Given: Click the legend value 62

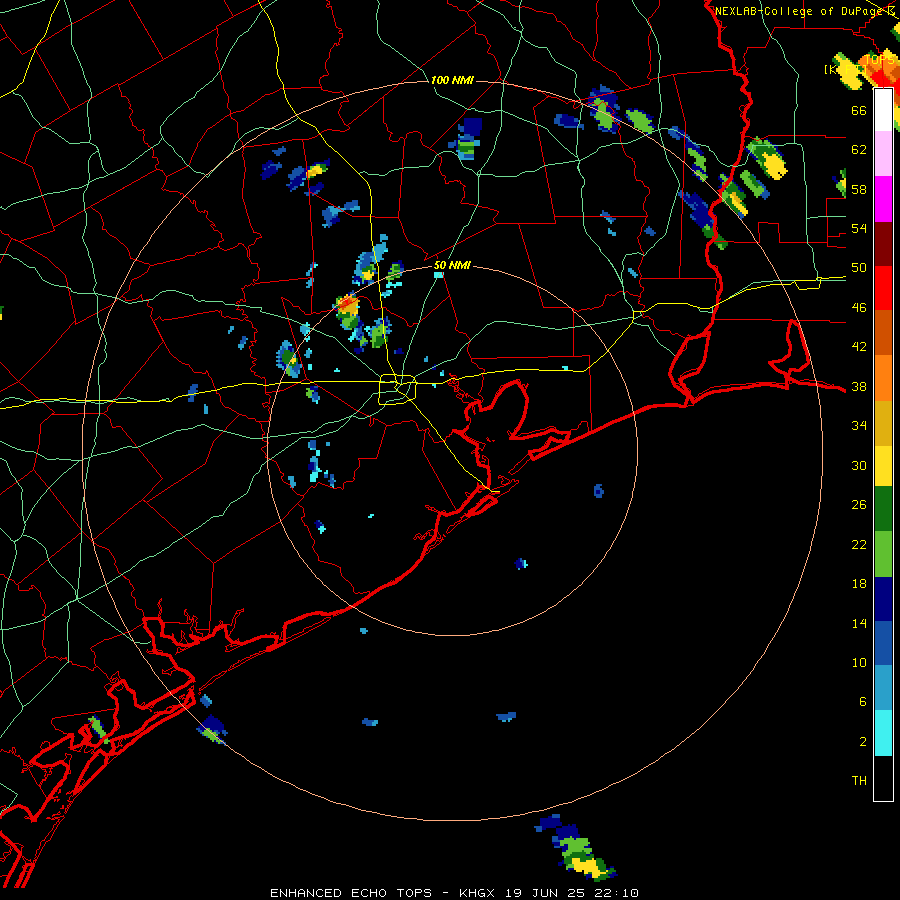Looking at the screenshot, I should click(859, 150).
